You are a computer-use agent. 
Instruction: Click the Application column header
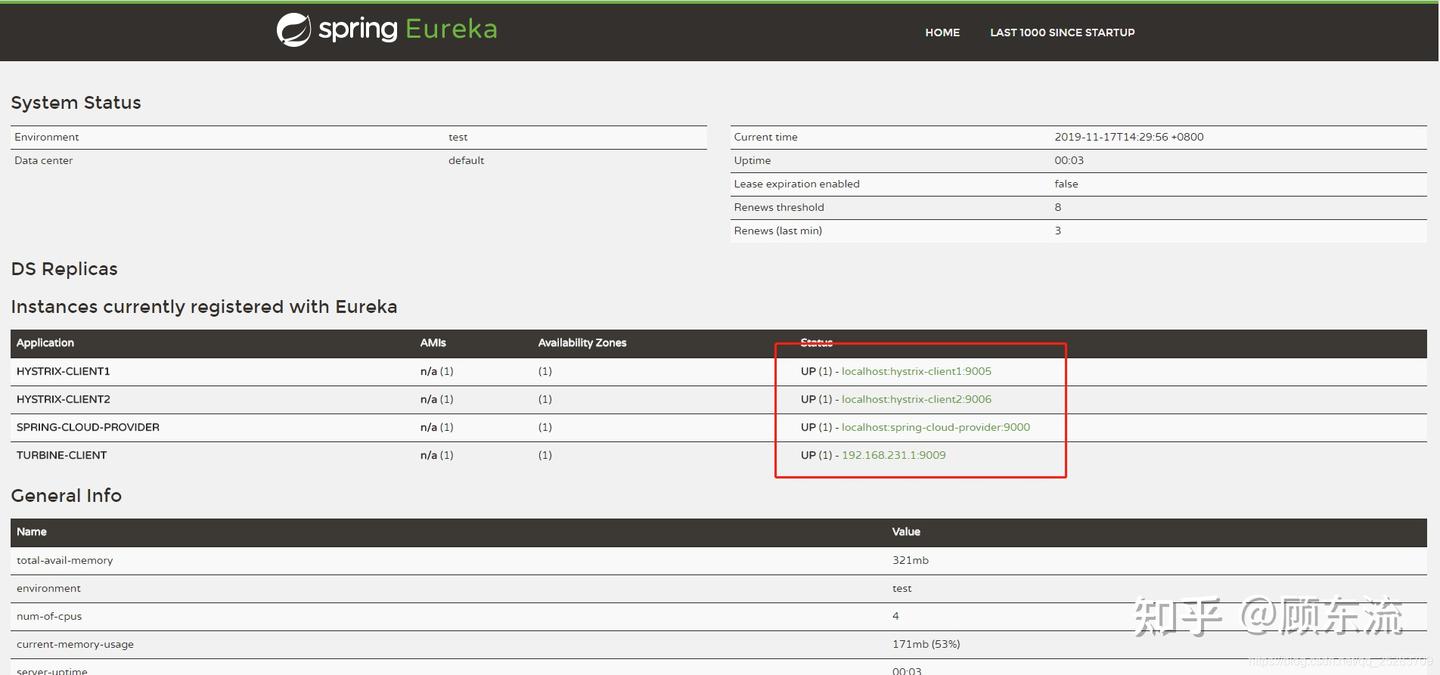(x=45, y=343)
